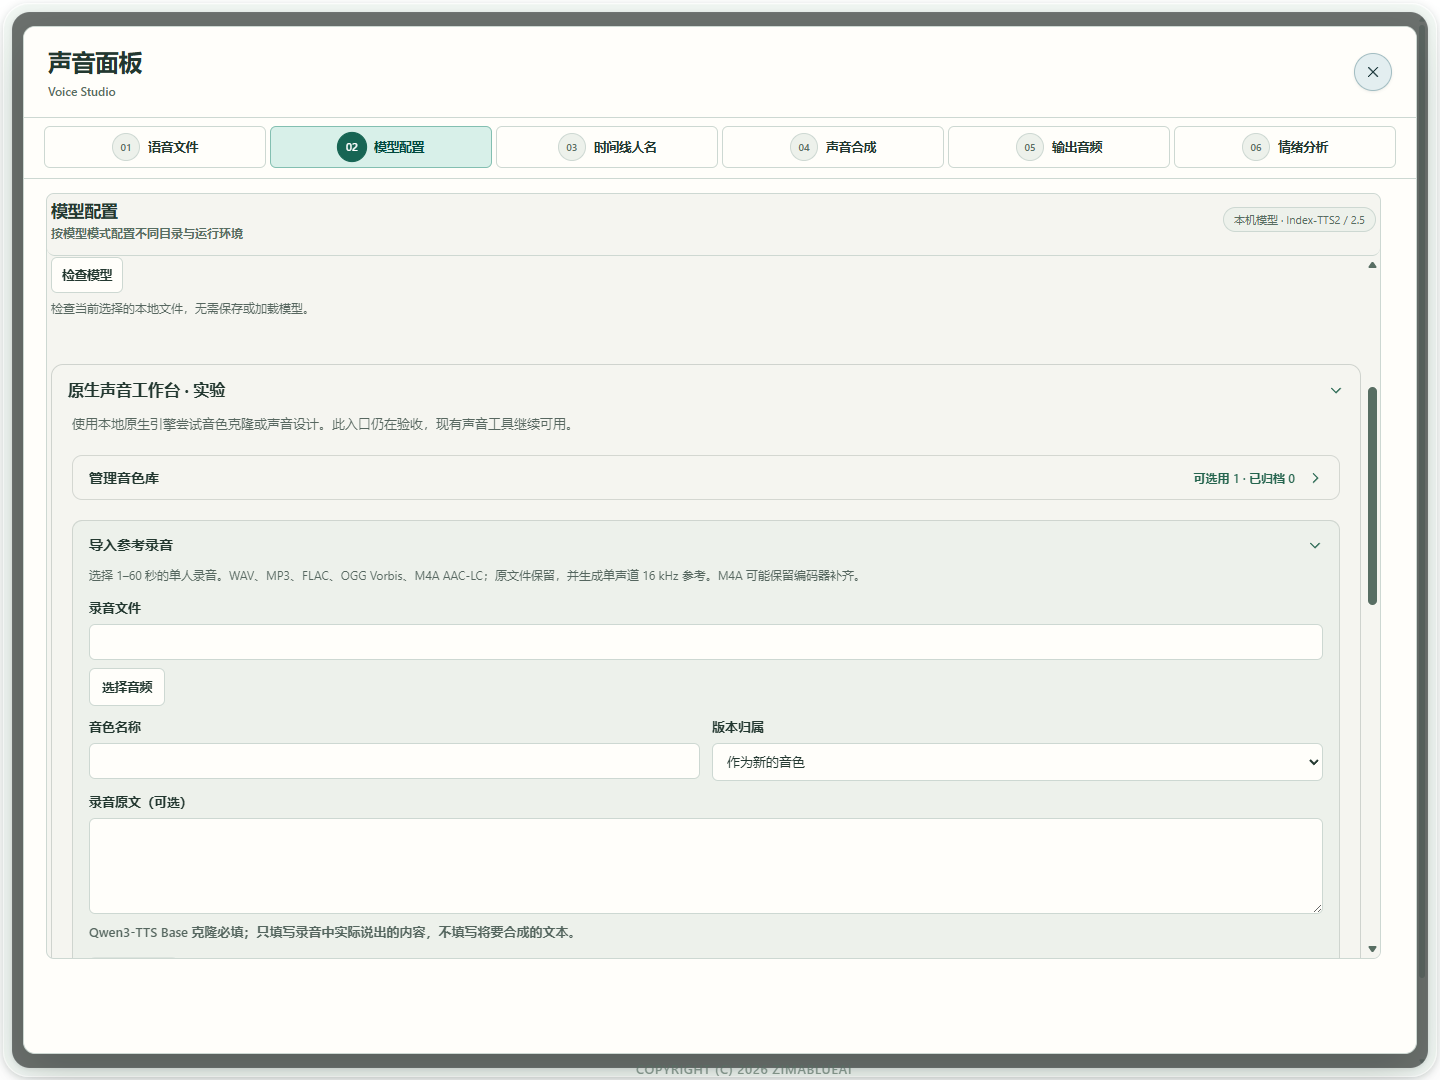1440x1080 pixels.
Task: Click the 声音面板 title
Action: pyautogui.click(x=95, y=63)
